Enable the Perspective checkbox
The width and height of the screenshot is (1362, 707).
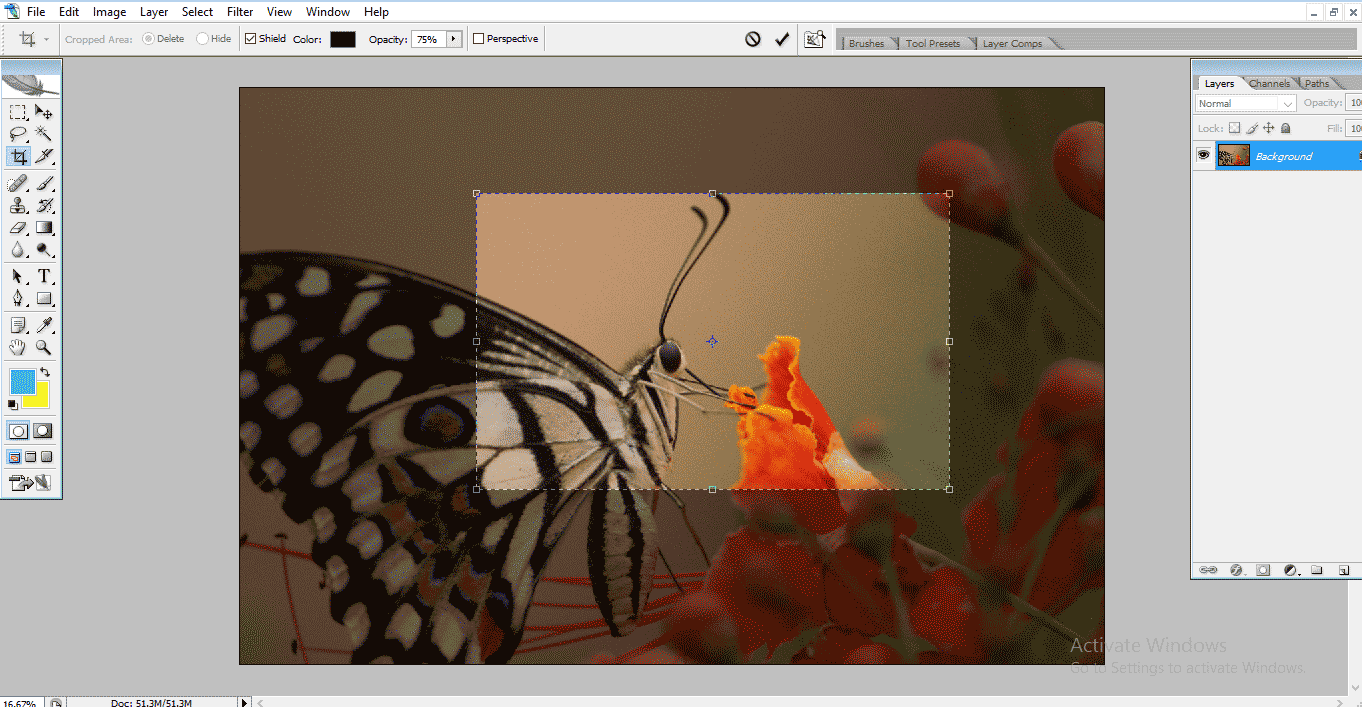[x=479, y=39]
